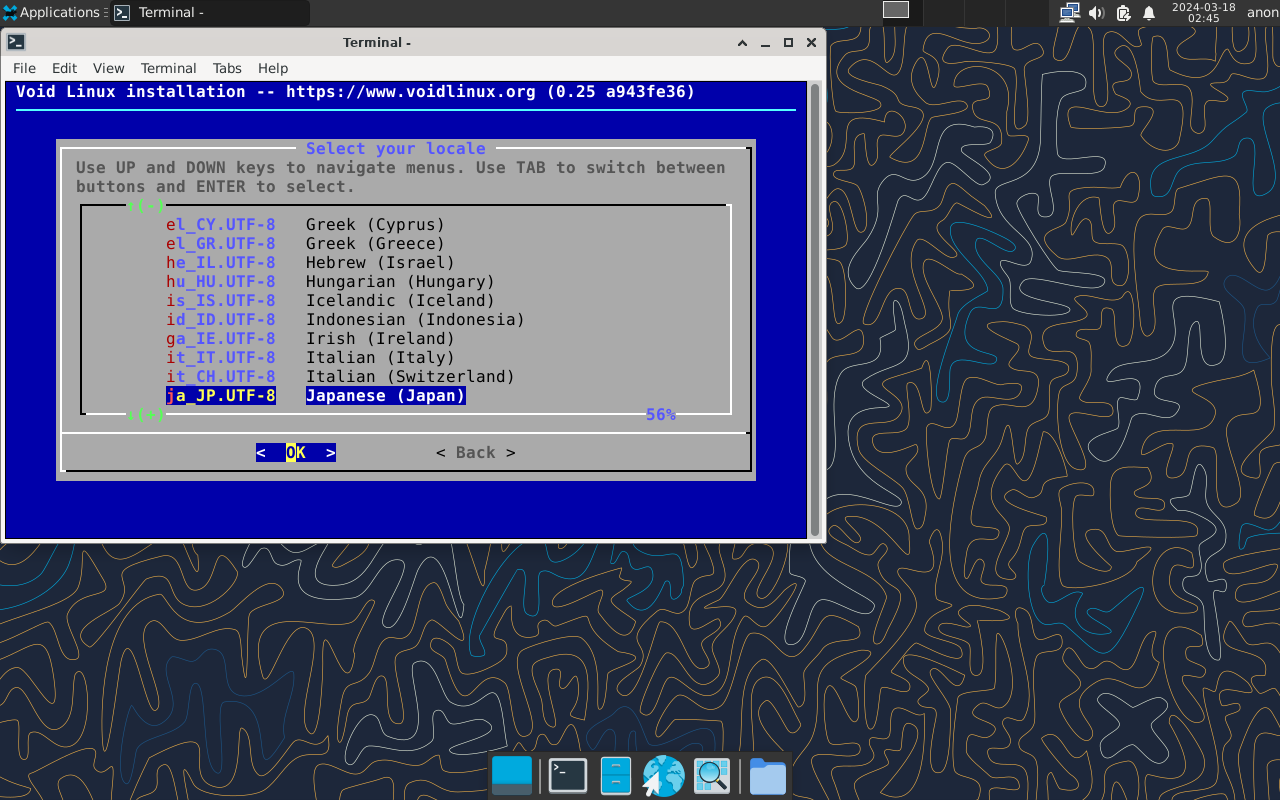1280x800 pixels.
Task: Open the application finder magnifier icon in dock
Action: point(712,776)
